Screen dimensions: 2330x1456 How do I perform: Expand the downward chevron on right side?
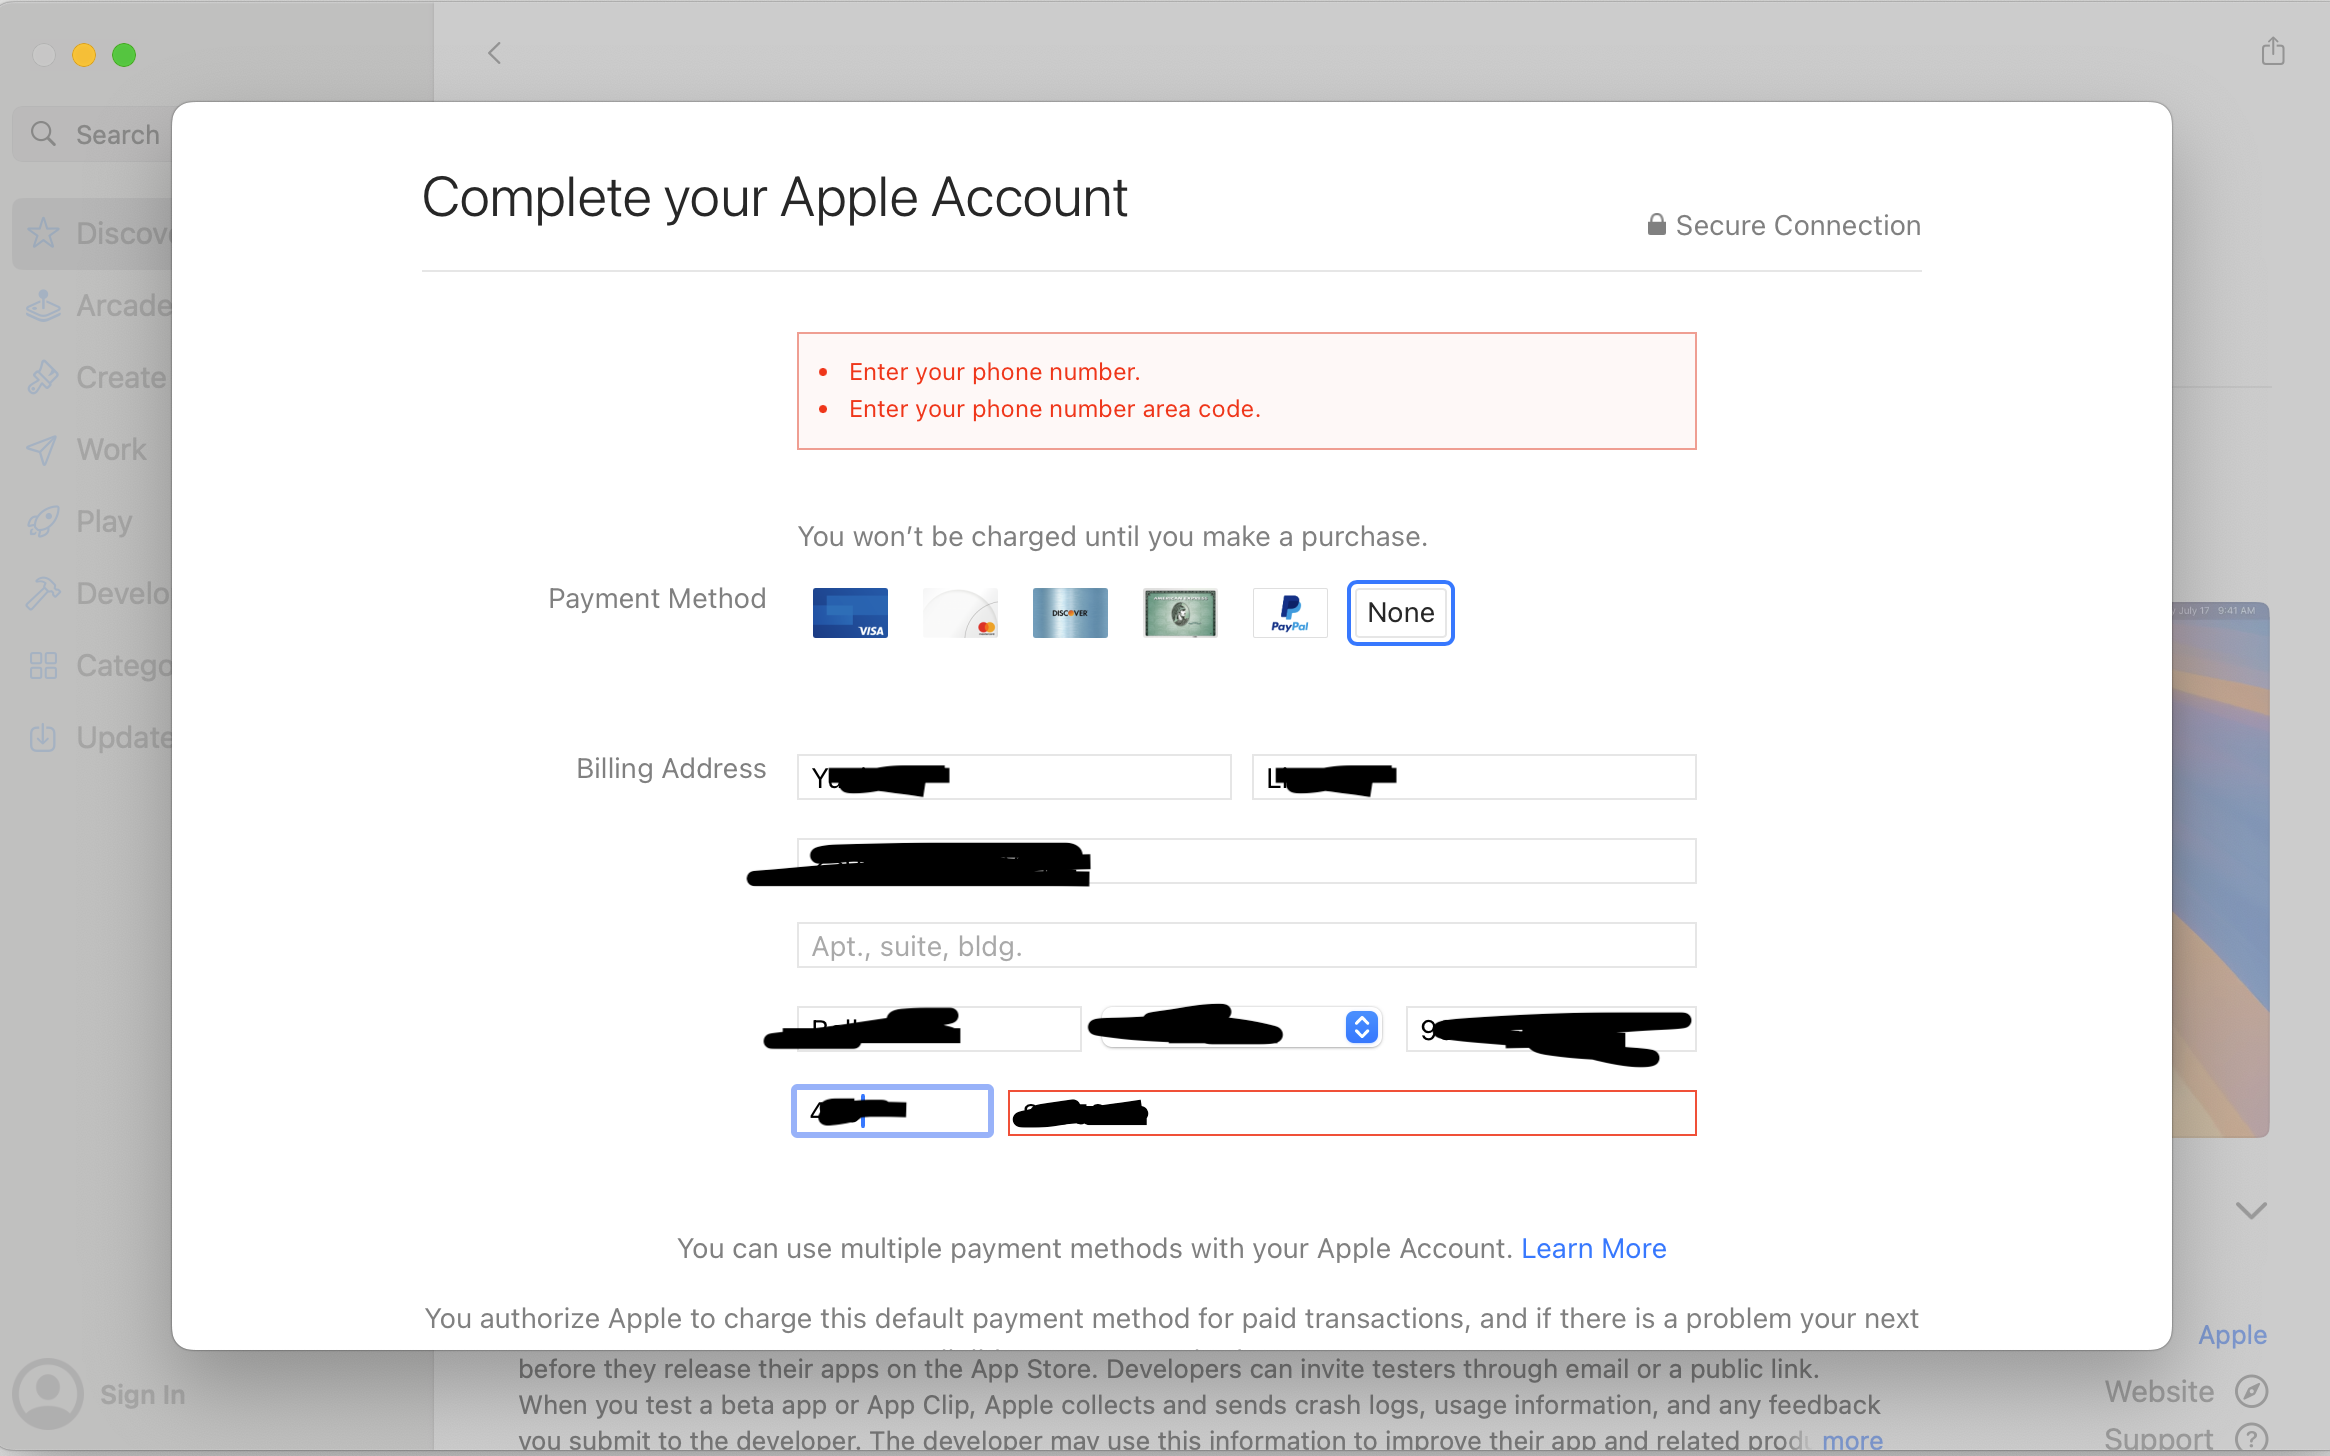click(x=2250, y=1211)
